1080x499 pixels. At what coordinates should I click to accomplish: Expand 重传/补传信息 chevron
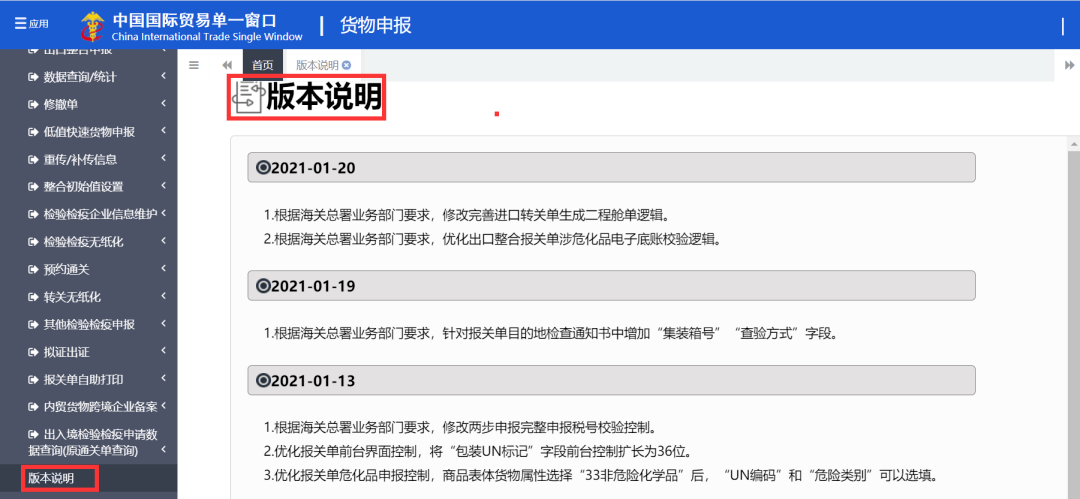point(163,158)
